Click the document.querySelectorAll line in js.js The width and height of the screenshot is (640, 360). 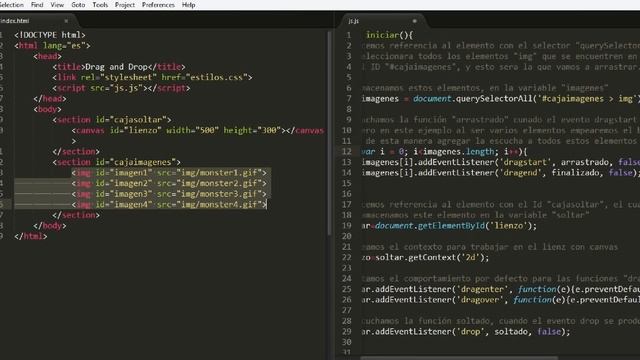pos(501,99)
